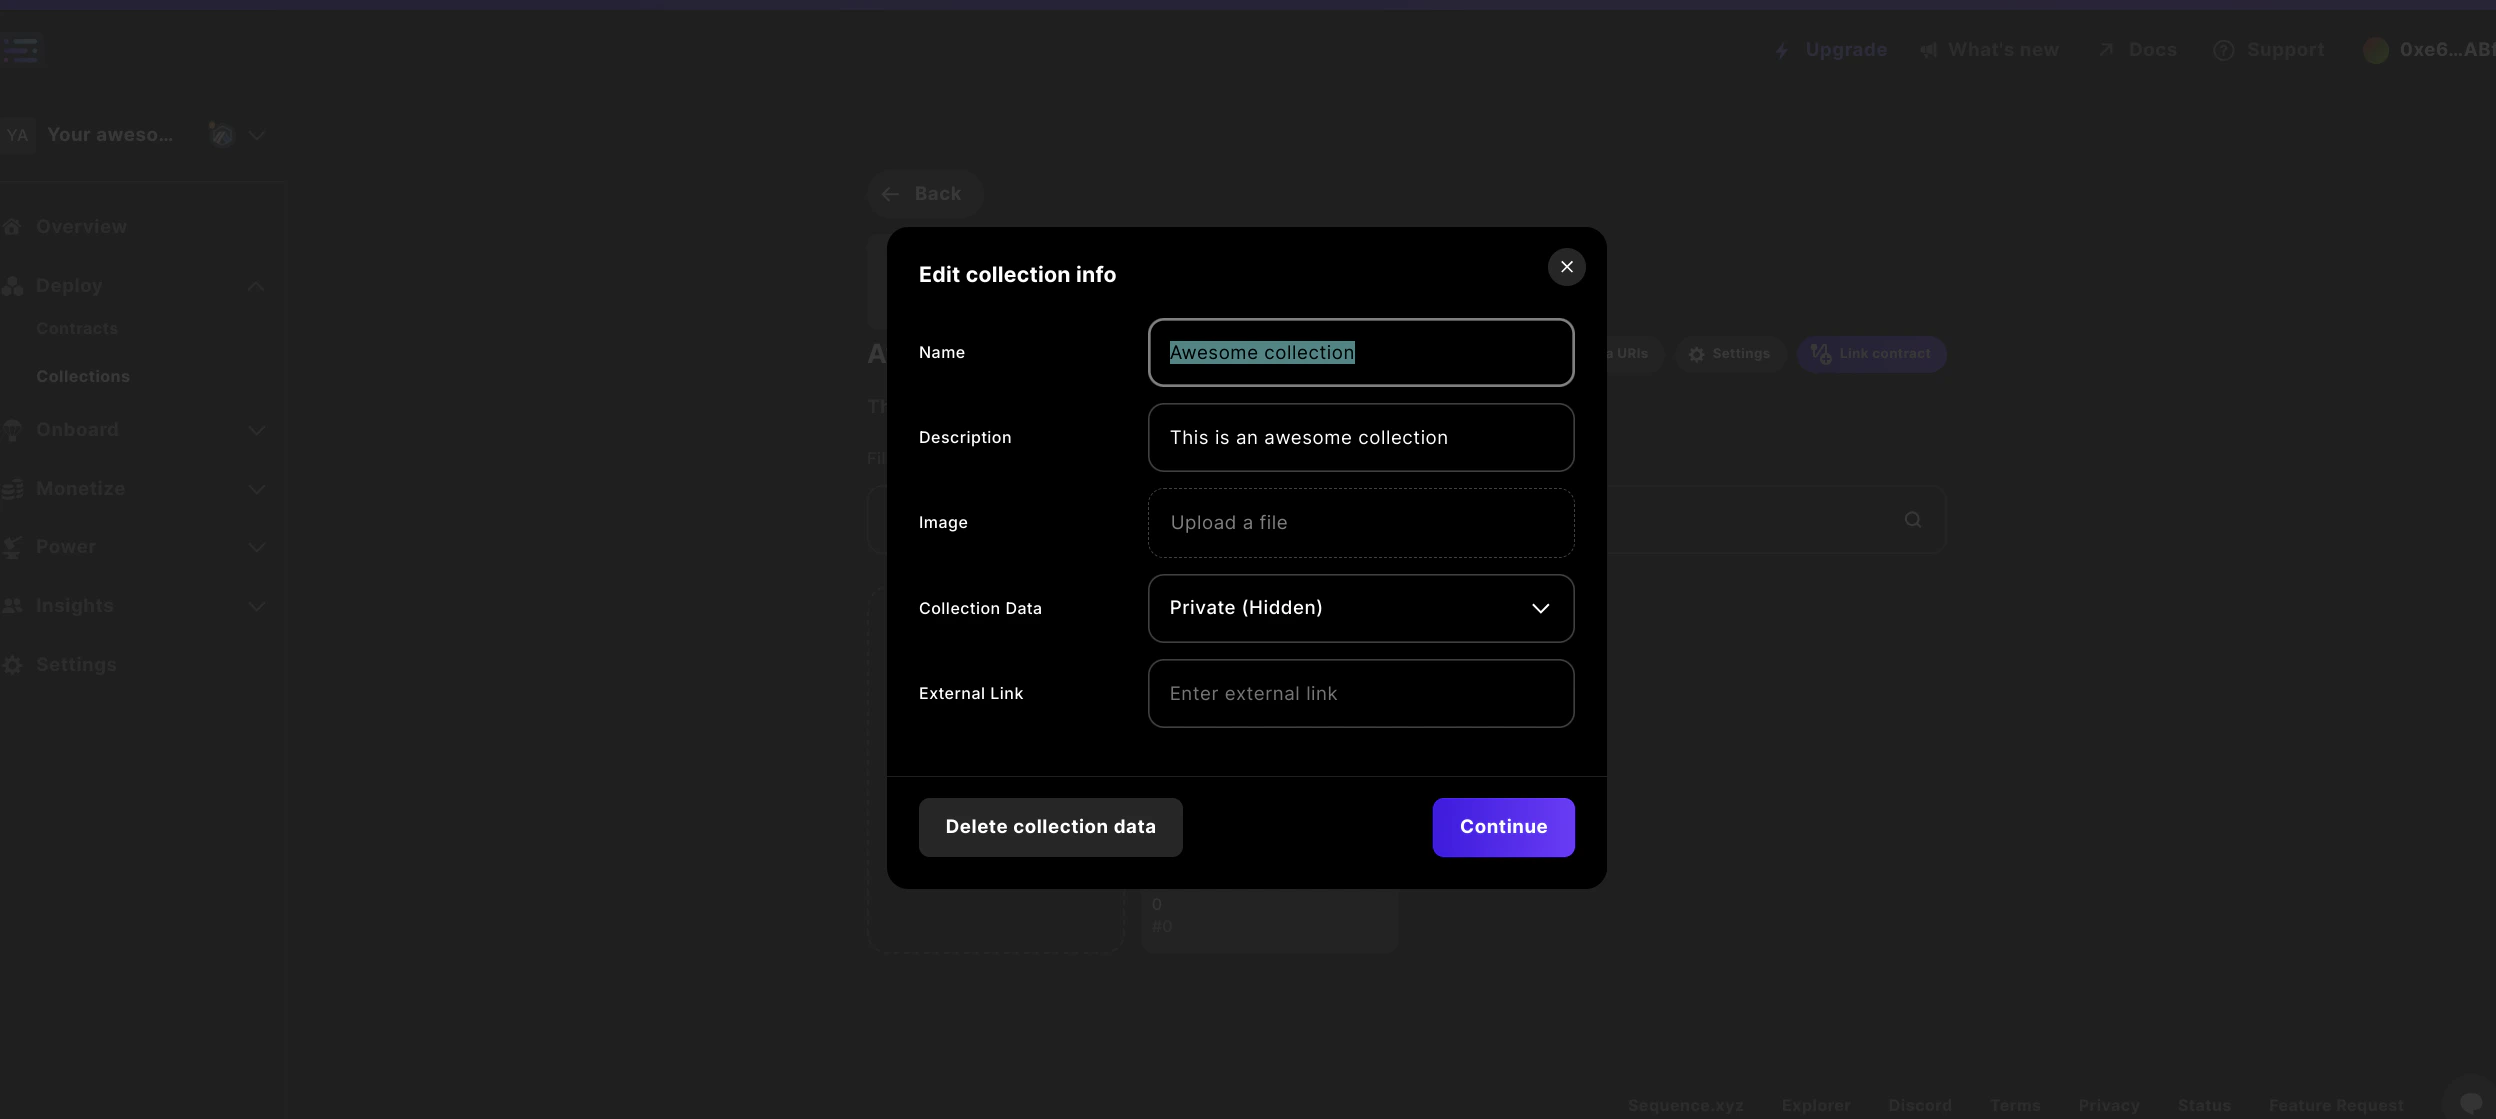Open the Collections sidebar item
This screenshot has height=1119, width=2496.
point(83,377)
